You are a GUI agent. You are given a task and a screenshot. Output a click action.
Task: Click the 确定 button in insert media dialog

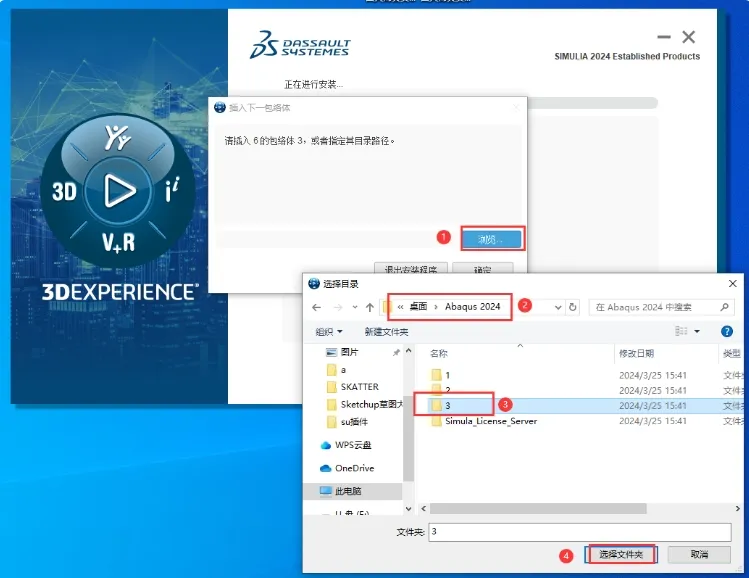(x=482, y=268)
